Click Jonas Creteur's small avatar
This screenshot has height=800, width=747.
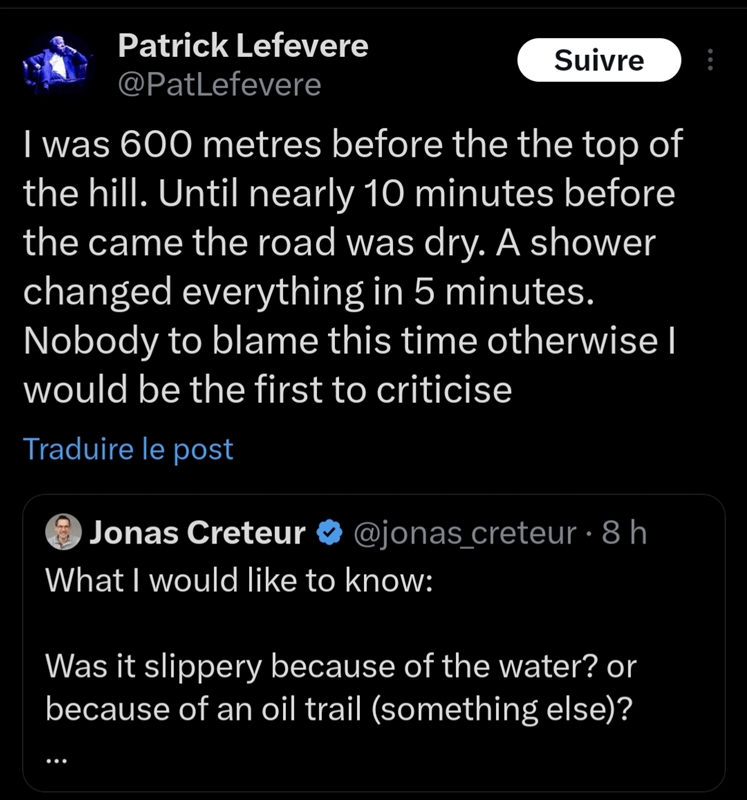click(x=65, y=533)
